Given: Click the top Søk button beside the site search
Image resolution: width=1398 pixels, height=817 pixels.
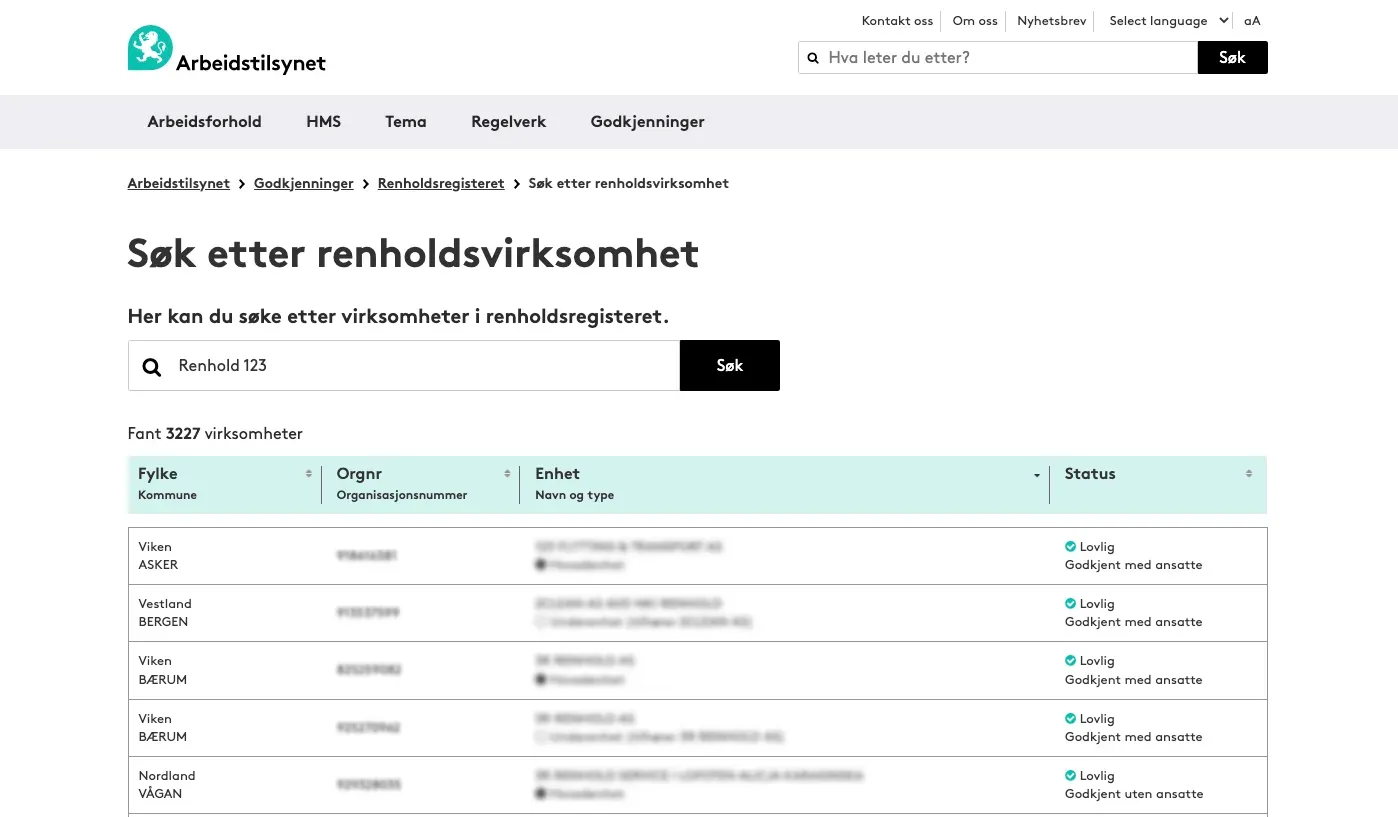Looking at the screenshot, I should (x=1232, y=58).
